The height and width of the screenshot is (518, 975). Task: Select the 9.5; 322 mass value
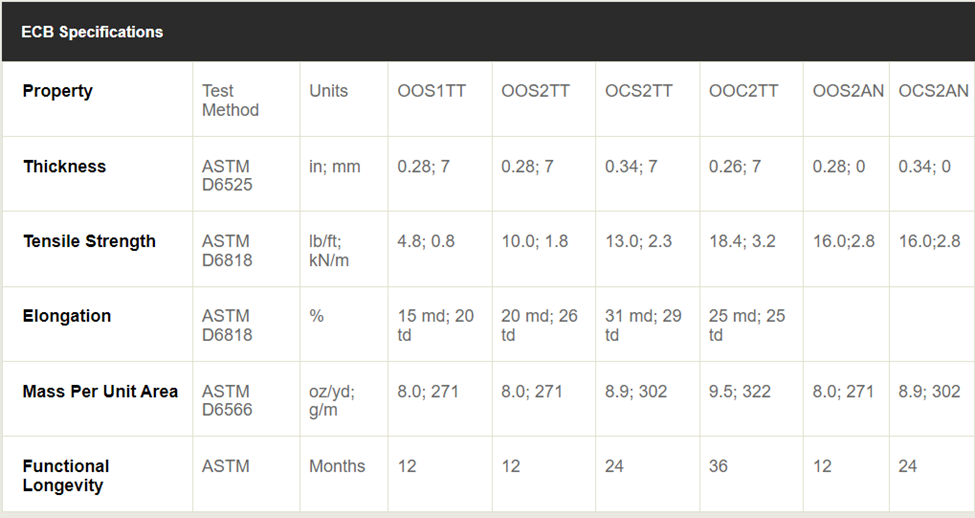(x=739, y=391)
